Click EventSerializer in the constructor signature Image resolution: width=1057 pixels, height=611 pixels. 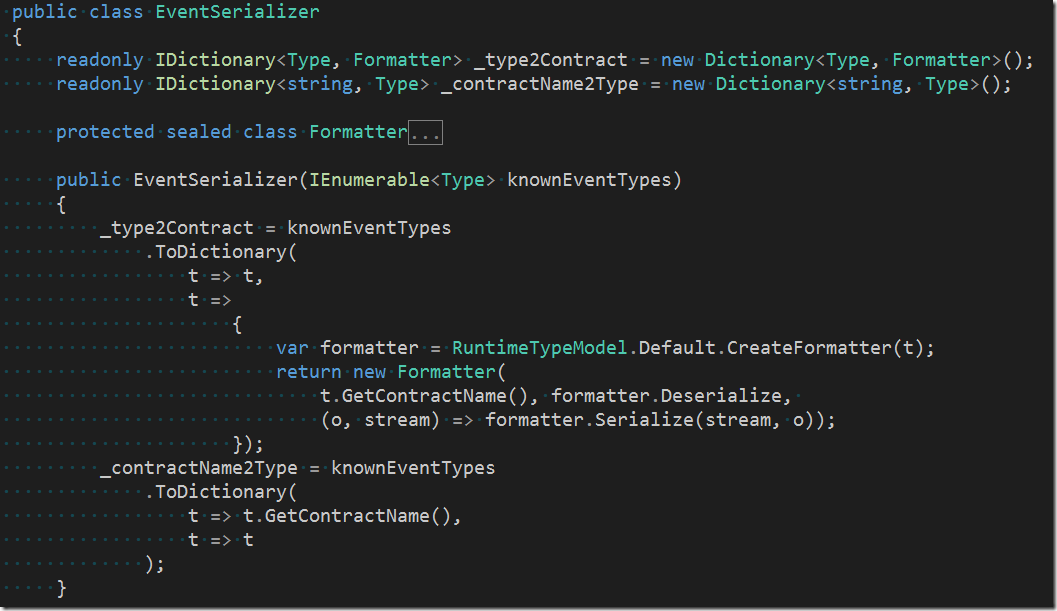coord(216,180)
